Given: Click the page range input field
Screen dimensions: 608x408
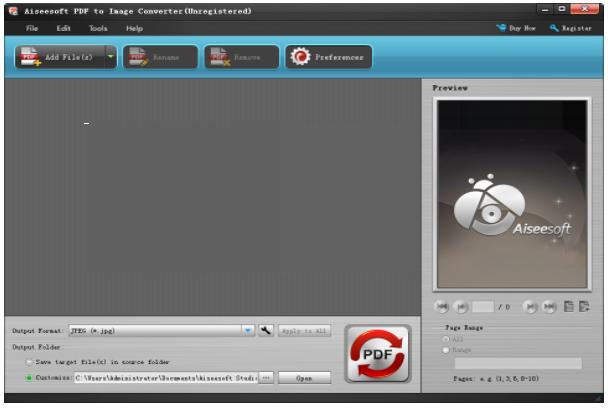Looking at the screenshot, I should [x=518, y=364].
